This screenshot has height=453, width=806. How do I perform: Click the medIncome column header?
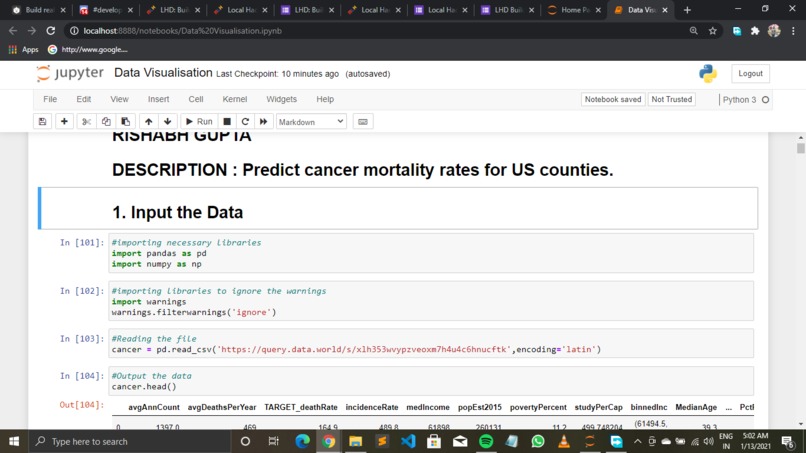pyautogui.click(x=428, y=407)
